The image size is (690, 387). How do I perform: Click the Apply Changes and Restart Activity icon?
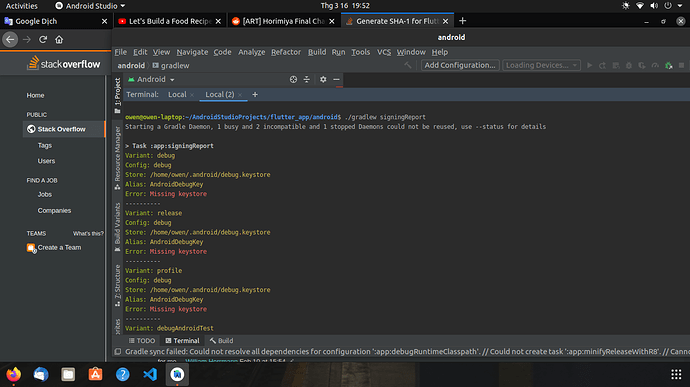tap(602, 65)
